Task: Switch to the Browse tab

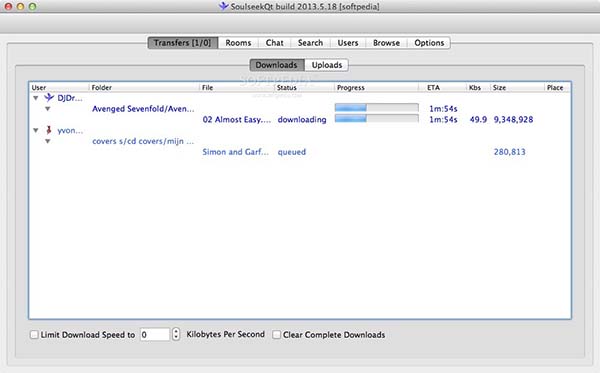Action: tap(386, 43)
